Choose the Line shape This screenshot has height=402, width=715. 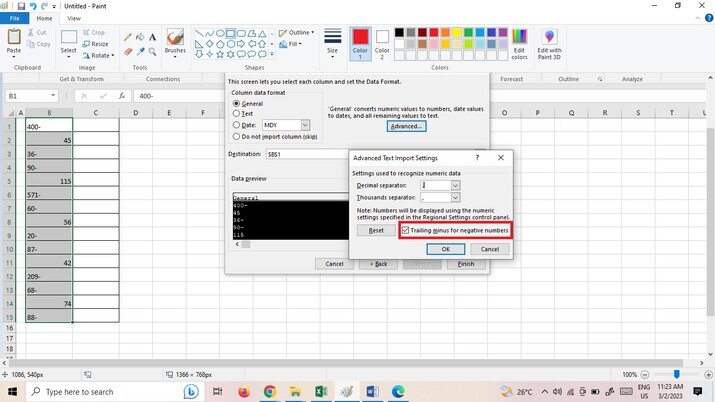click(199, 34)
